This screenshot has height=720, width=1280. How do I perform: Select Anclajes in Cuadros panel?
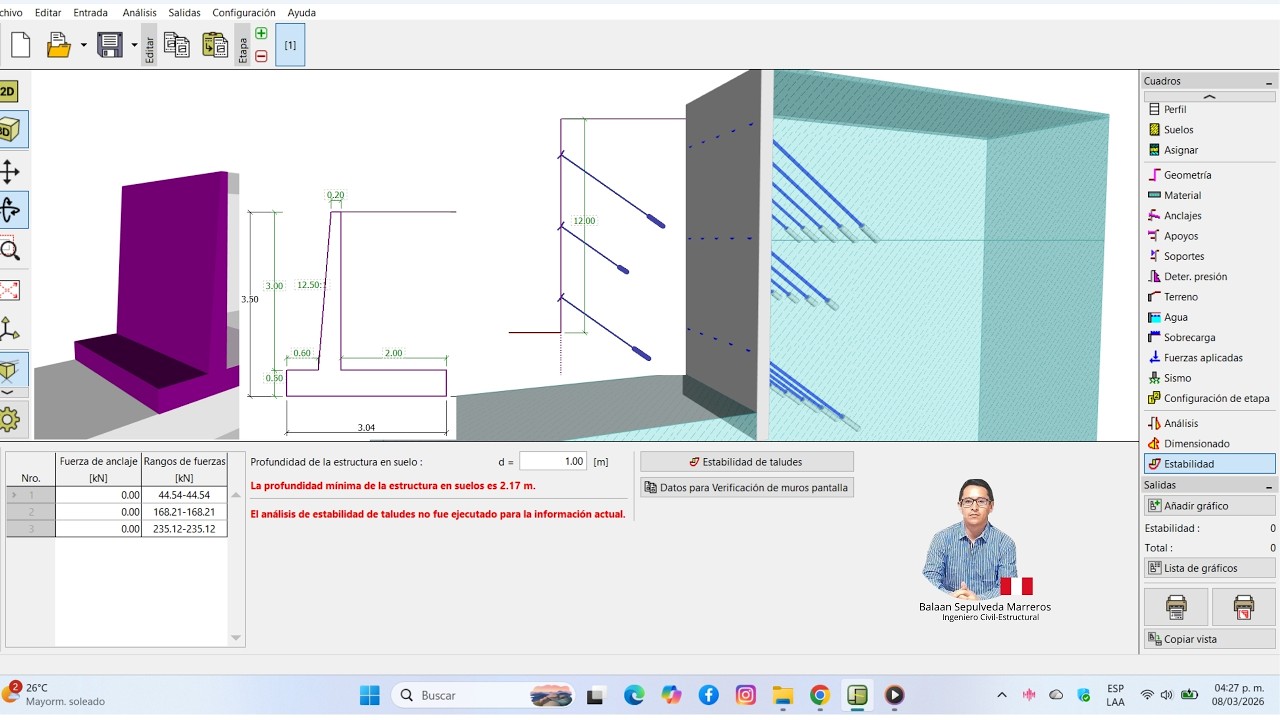[1210, 215]
